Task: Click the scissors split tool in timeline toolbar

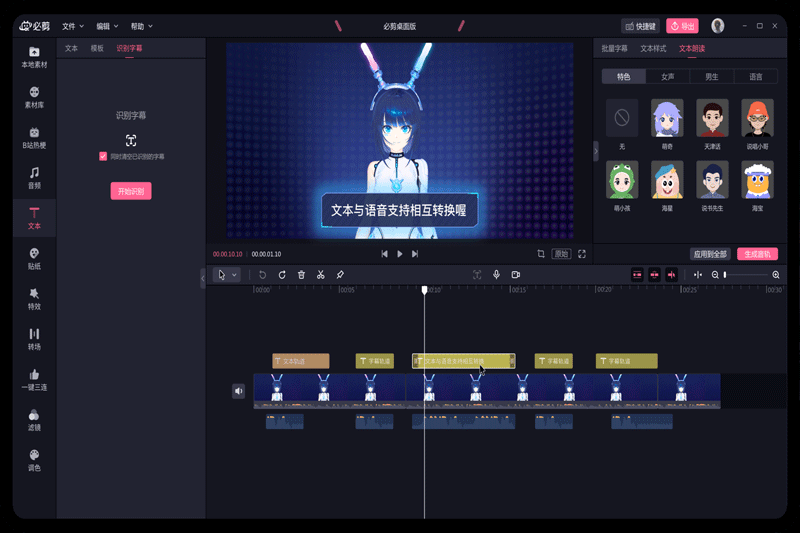Action: (320, 274)
